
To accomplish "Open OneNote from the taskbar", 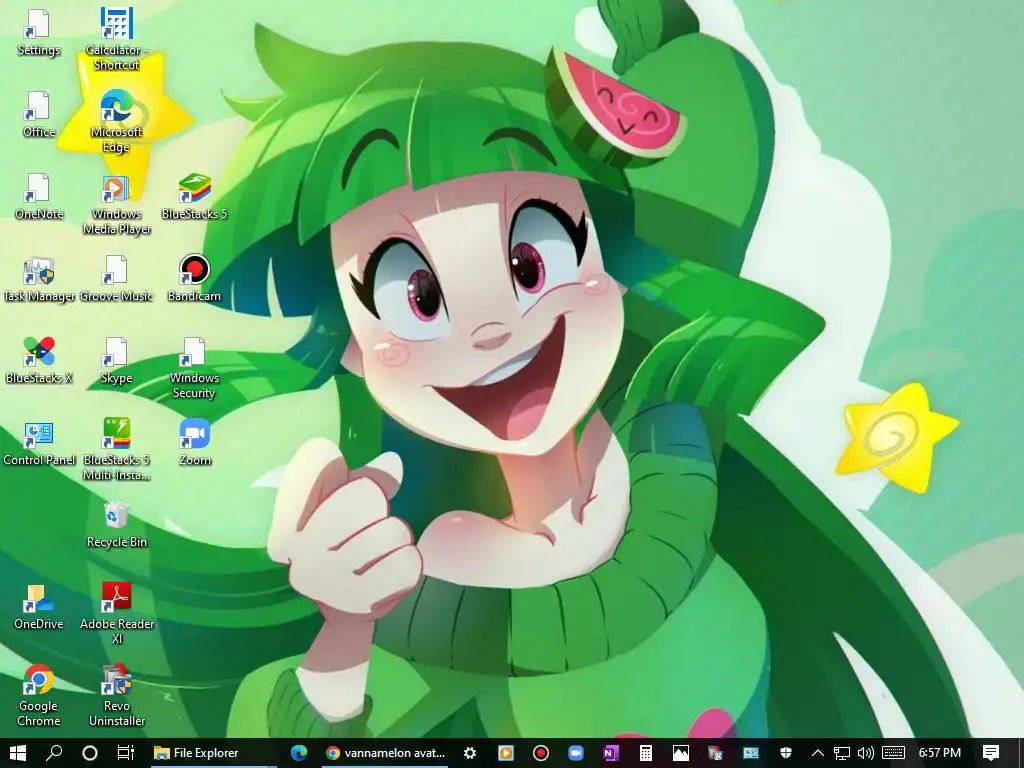I will tap(611, 753).
